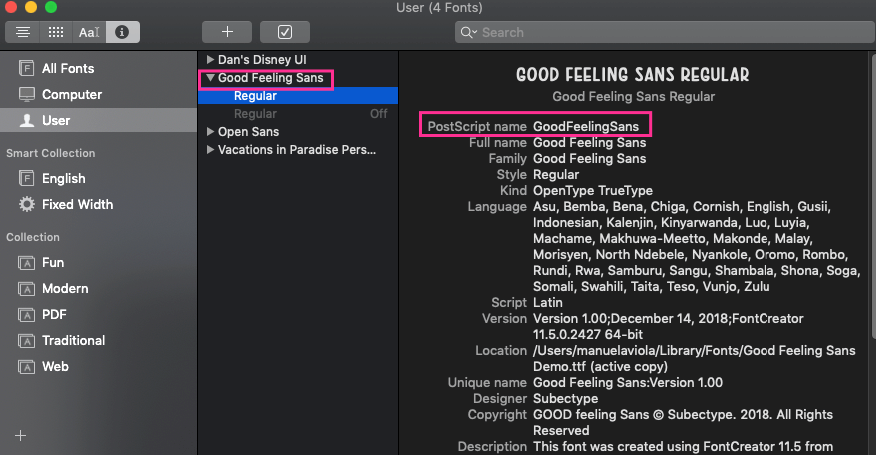Select Dan's Disney UI font
The width and height of the screenshot is (876, 455).
(x=262, y=59)
